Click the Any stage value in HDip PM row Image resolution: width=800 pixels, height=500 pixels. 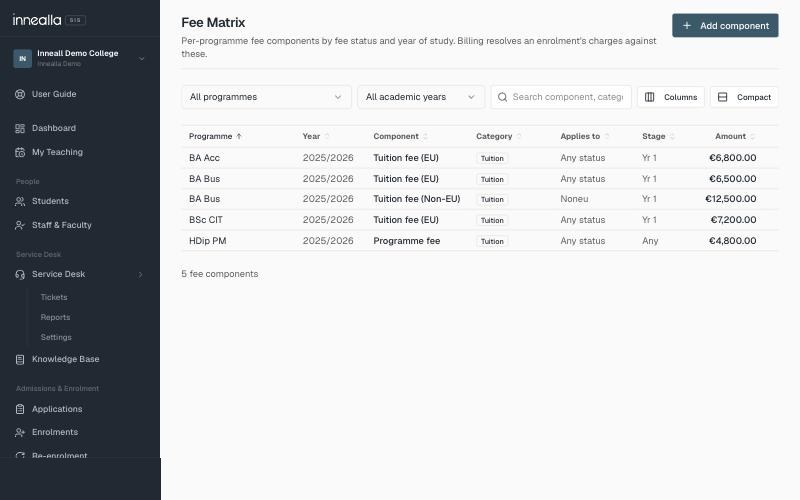click(650, 241)
